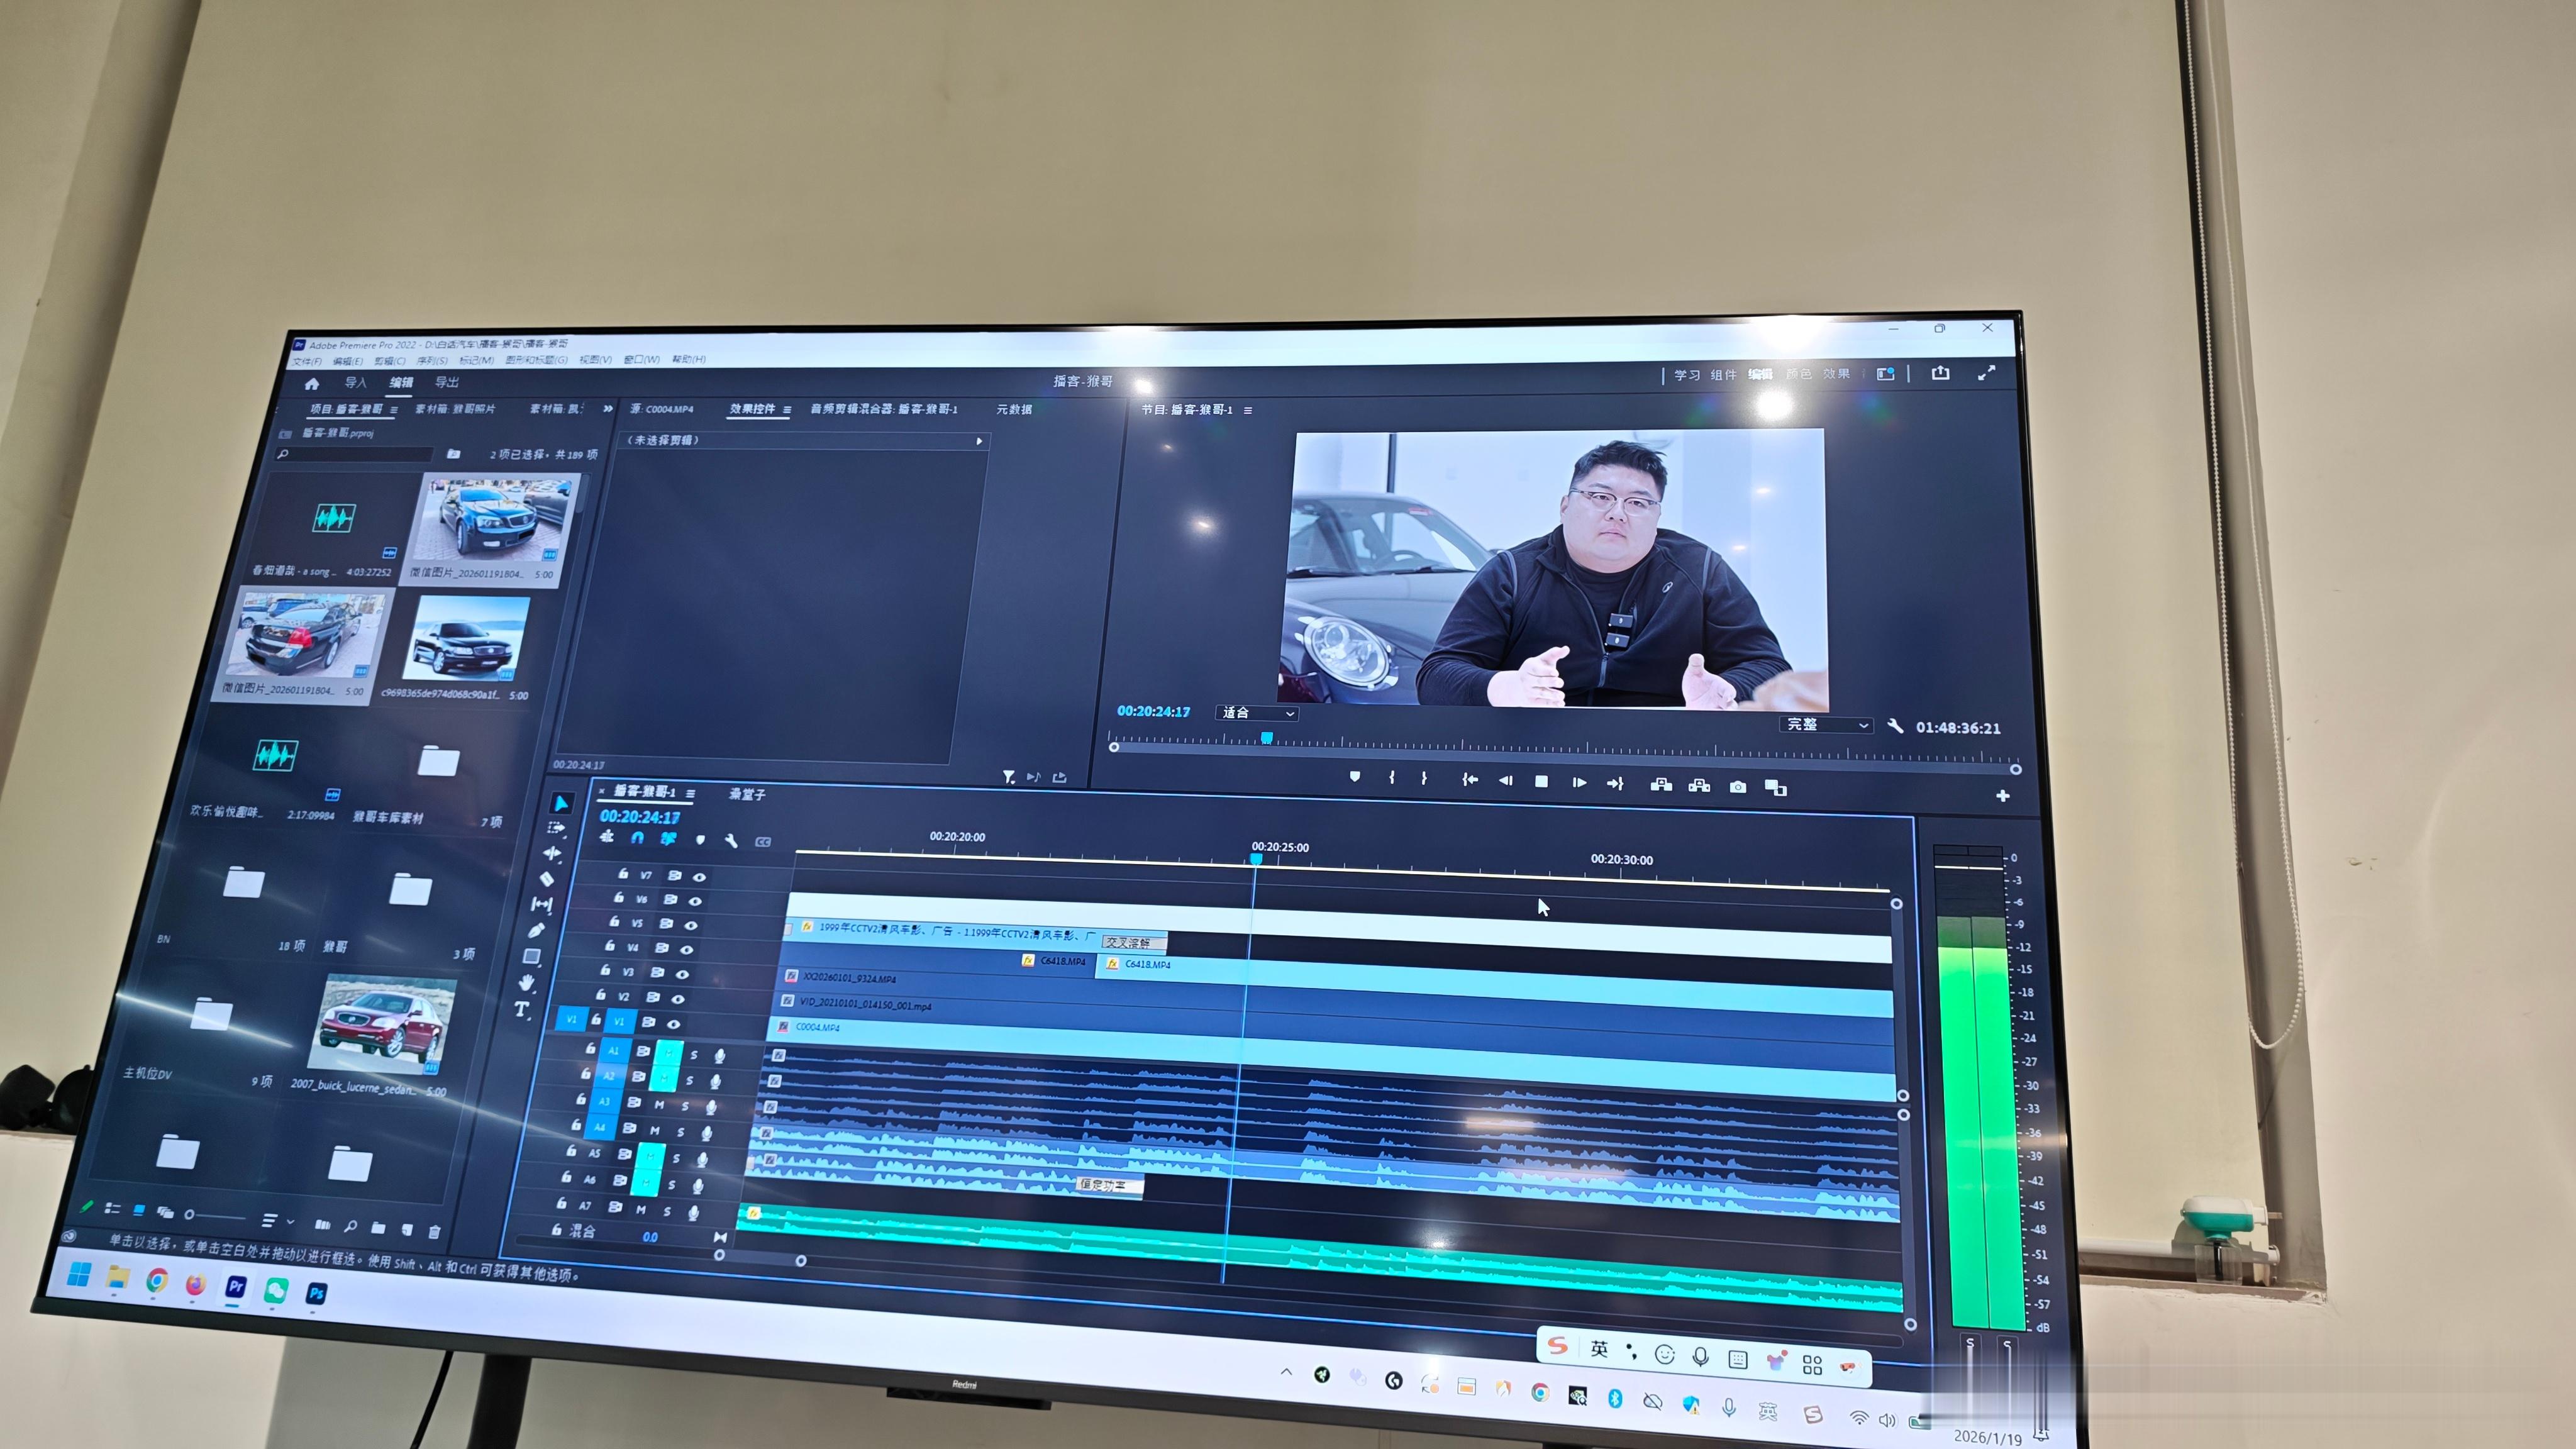Click the 导出 workspace button

[447, 383]
